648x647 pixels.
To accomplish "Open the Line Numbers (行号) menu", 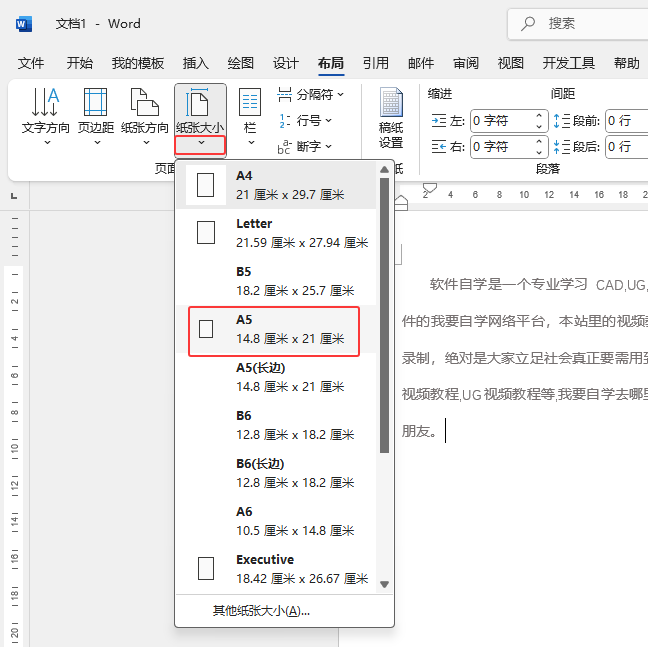I will click(305, 121).
